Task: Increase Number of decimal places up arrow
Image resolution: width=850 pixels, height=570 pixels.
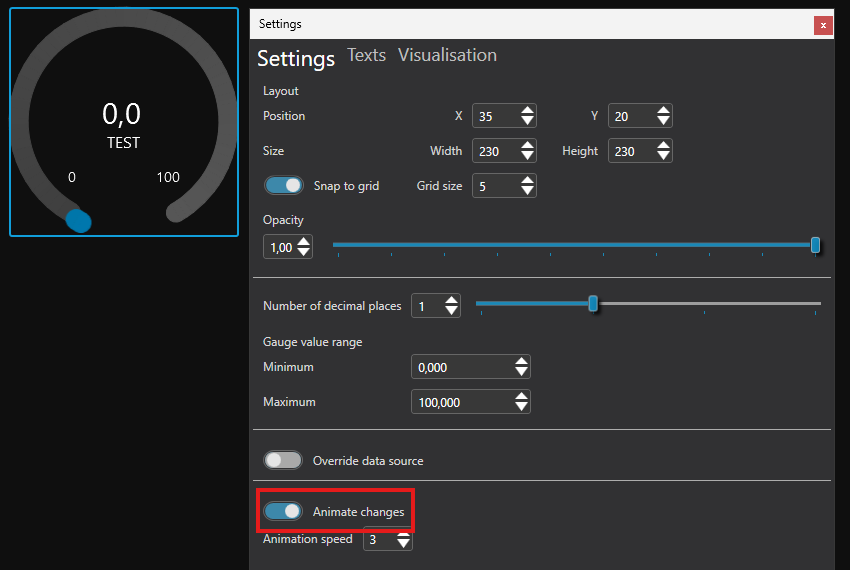Action: 451,300
